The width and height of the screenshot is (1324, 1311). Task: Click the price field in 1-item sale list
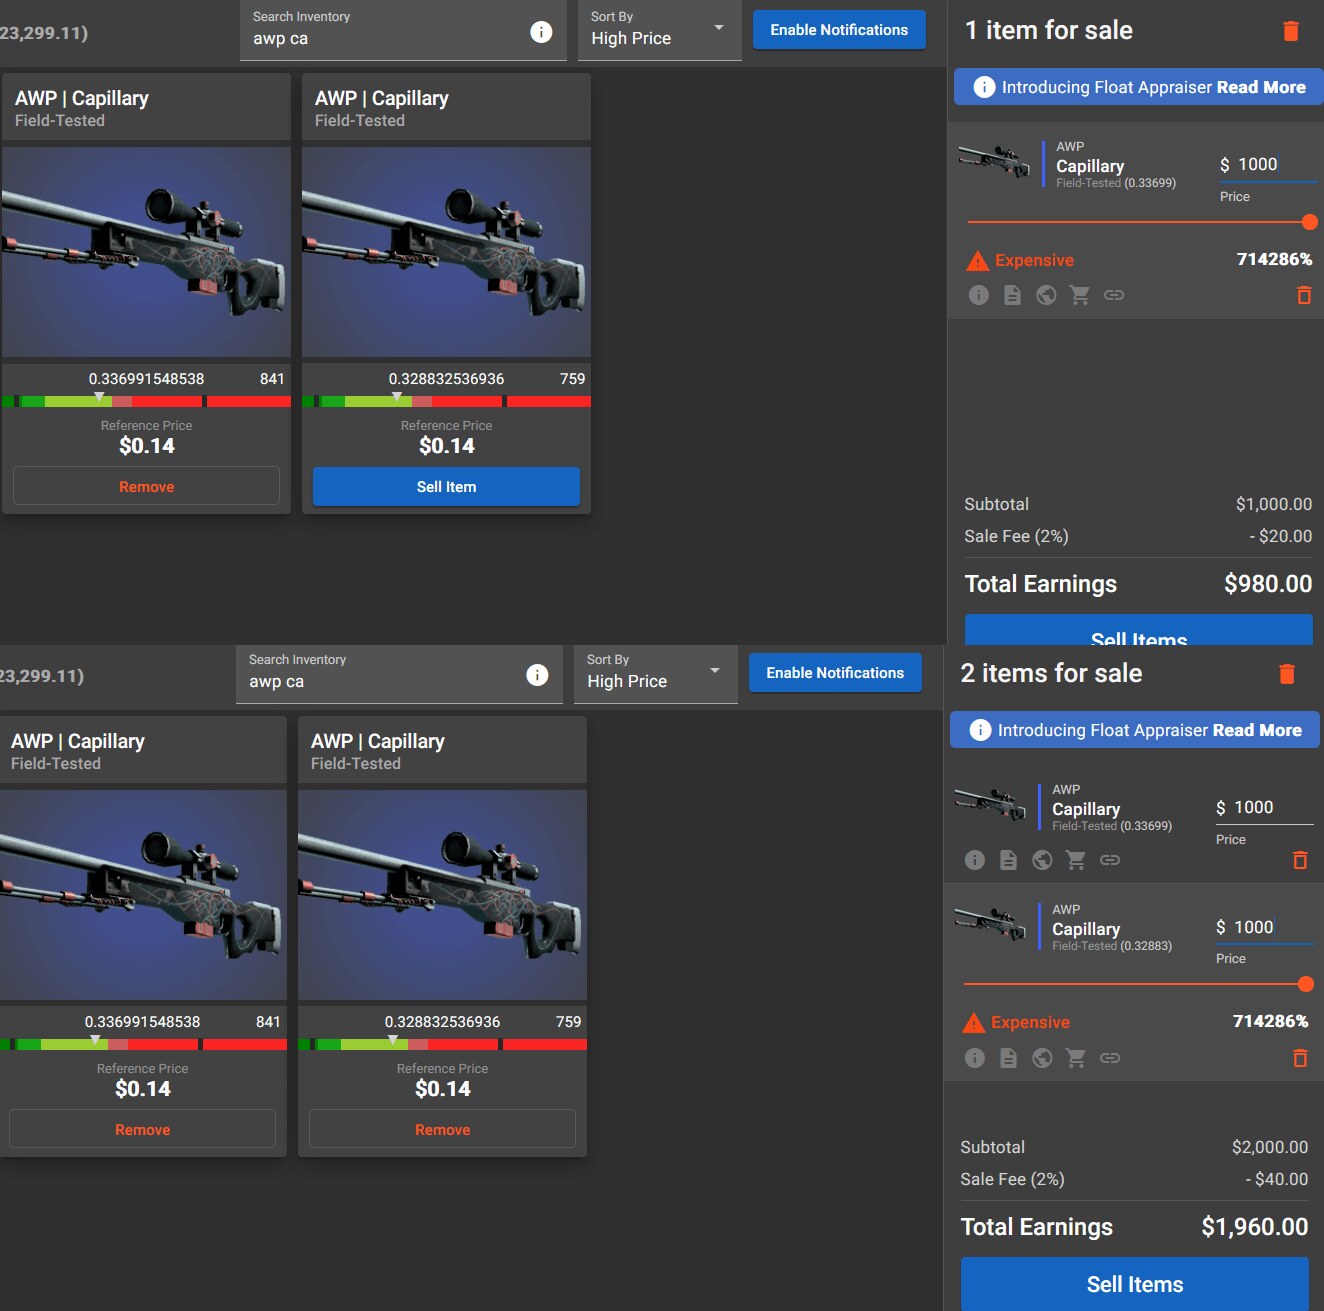tap(1268, 165)
